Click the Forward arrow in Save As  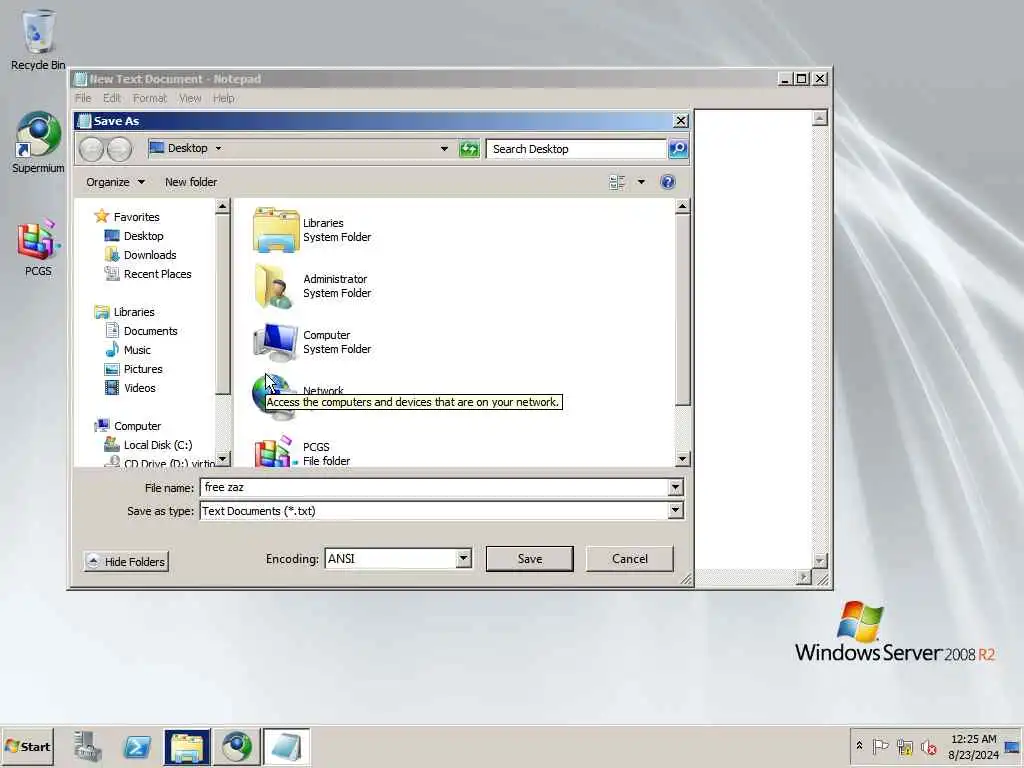[119, 150]
